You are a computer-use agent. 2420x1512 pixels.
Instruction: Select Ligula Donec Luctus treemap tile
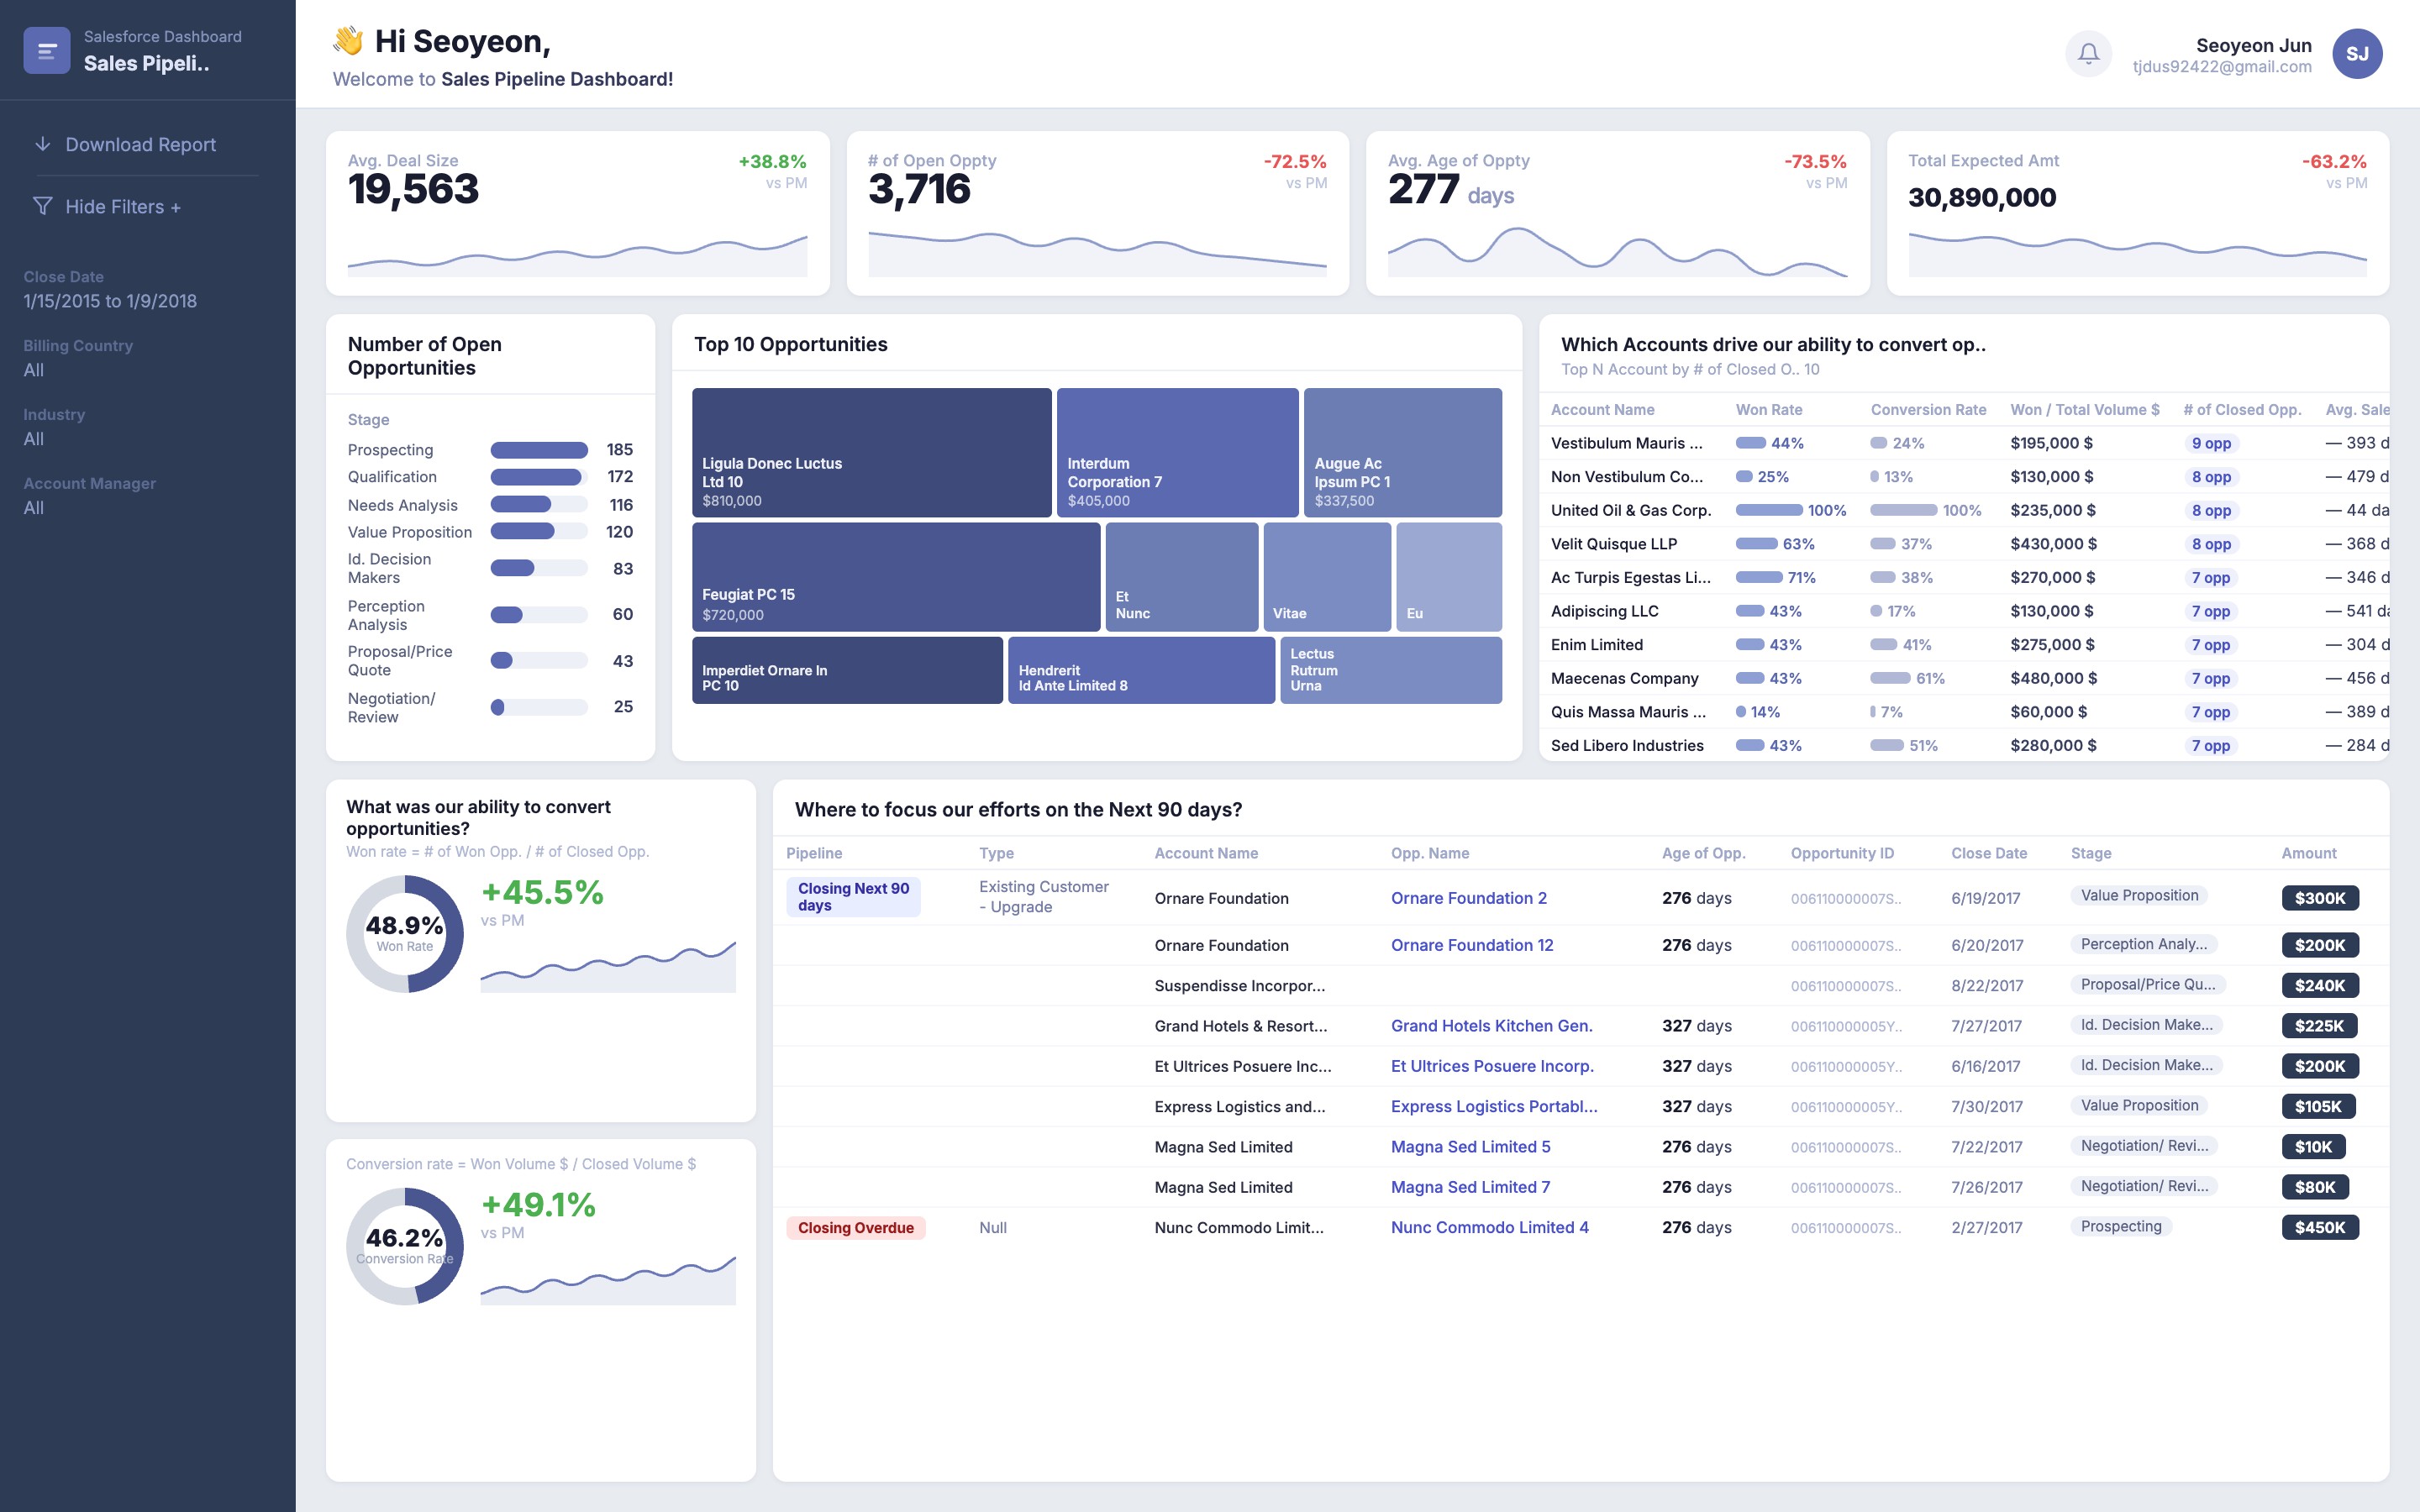click(871, 452)
